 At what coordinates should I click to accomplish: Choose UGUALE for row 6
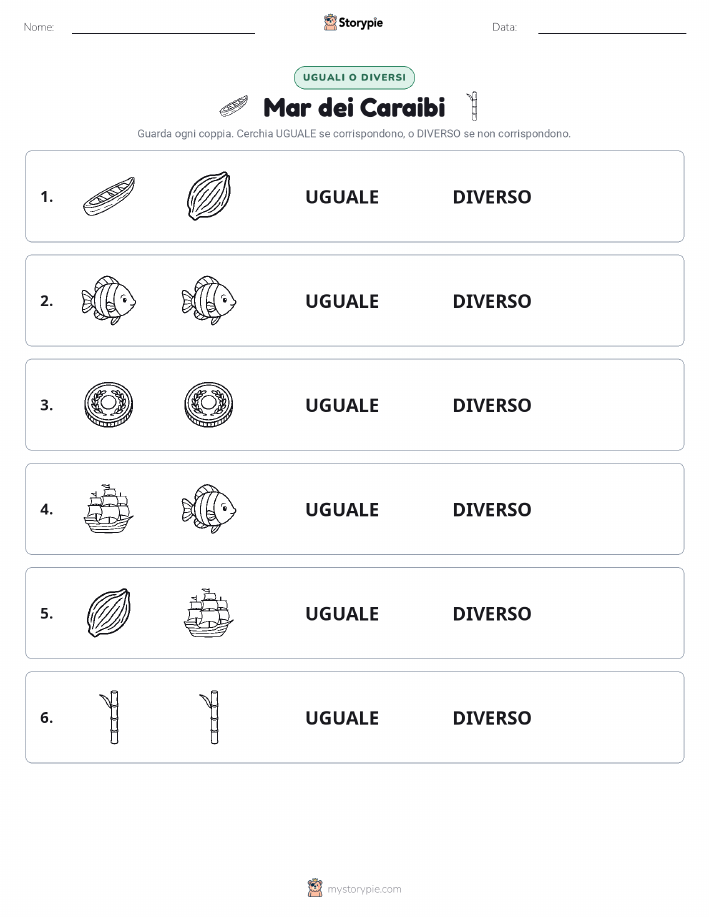point(342,718)
